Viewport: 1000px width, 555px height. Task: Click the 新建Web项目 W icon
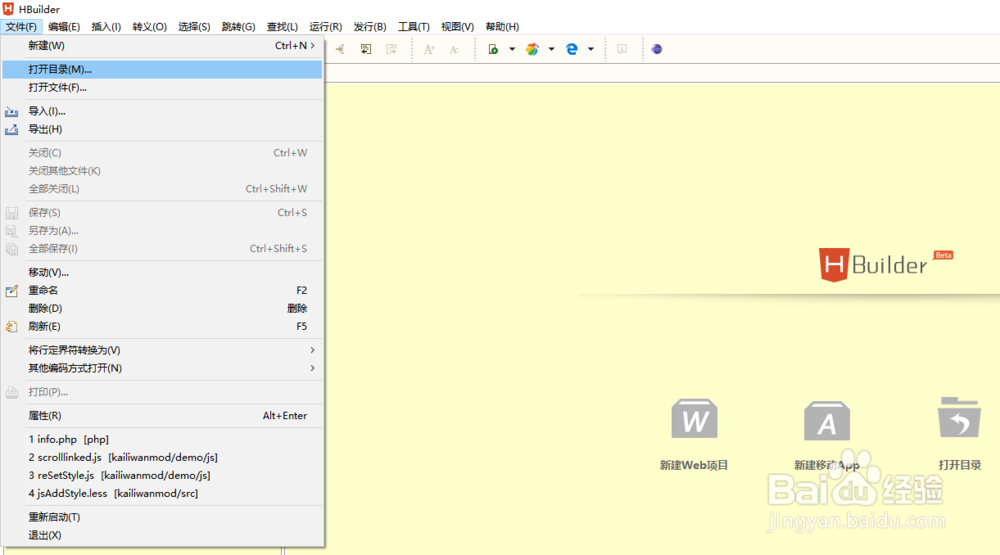click(695, 419)
